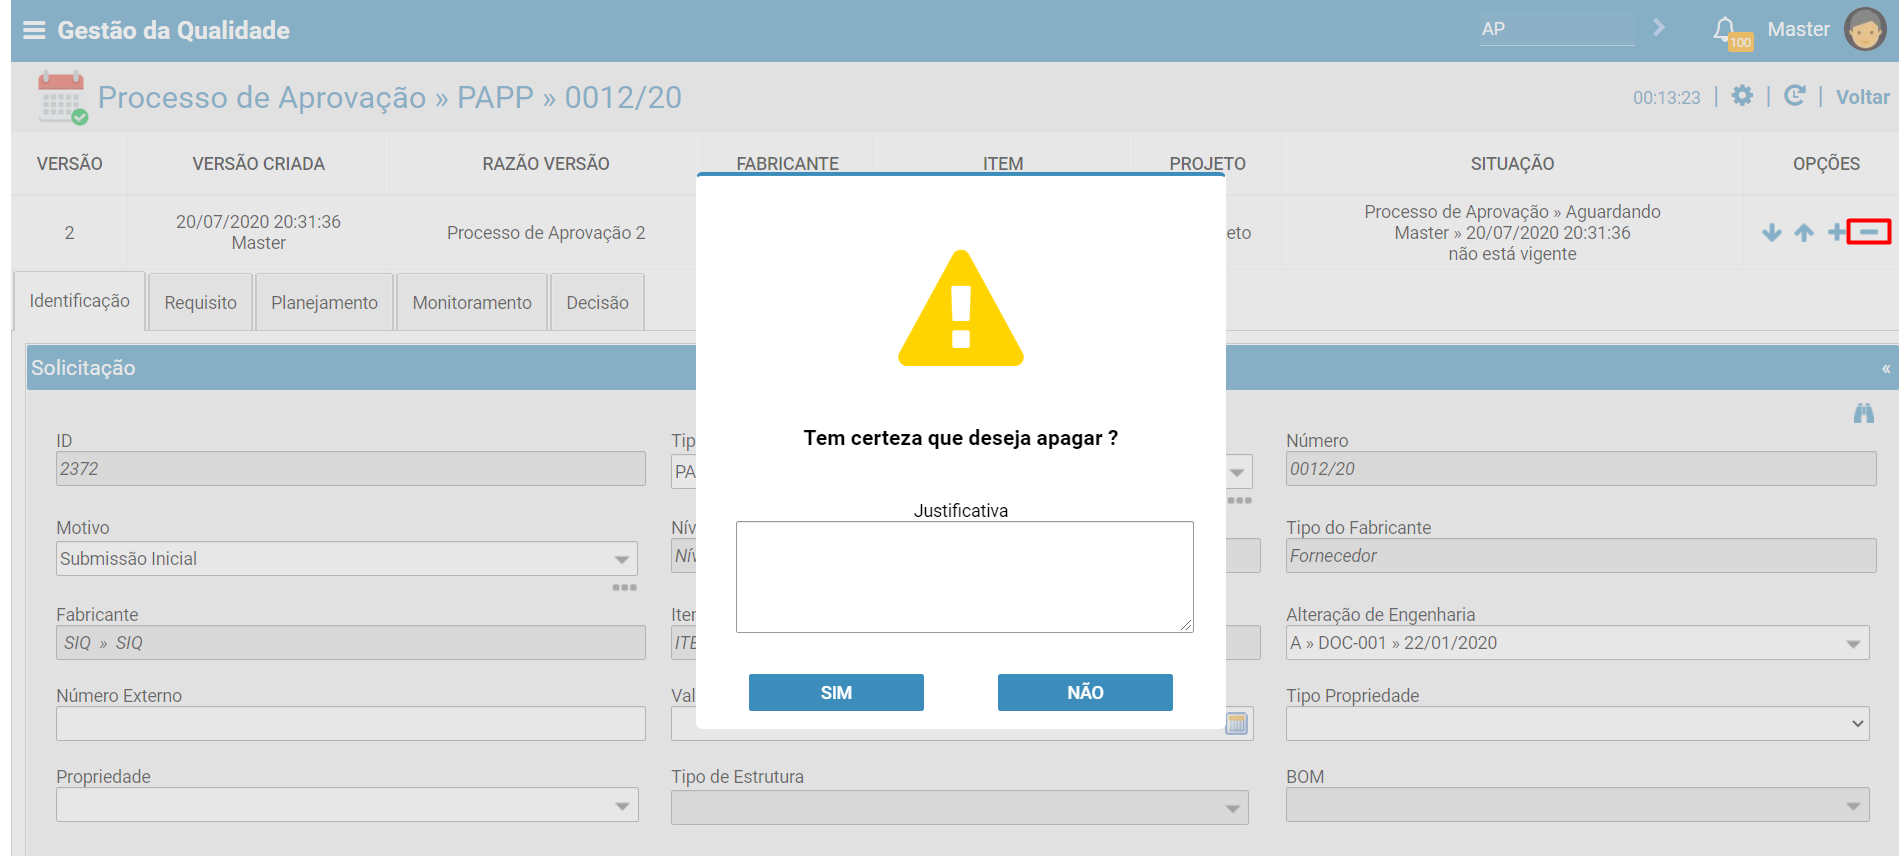Expand Alteração de Engenharia dropdown
This screenshot has height=856, width=1899.
pyautogui.click(x=1577, y=643)
